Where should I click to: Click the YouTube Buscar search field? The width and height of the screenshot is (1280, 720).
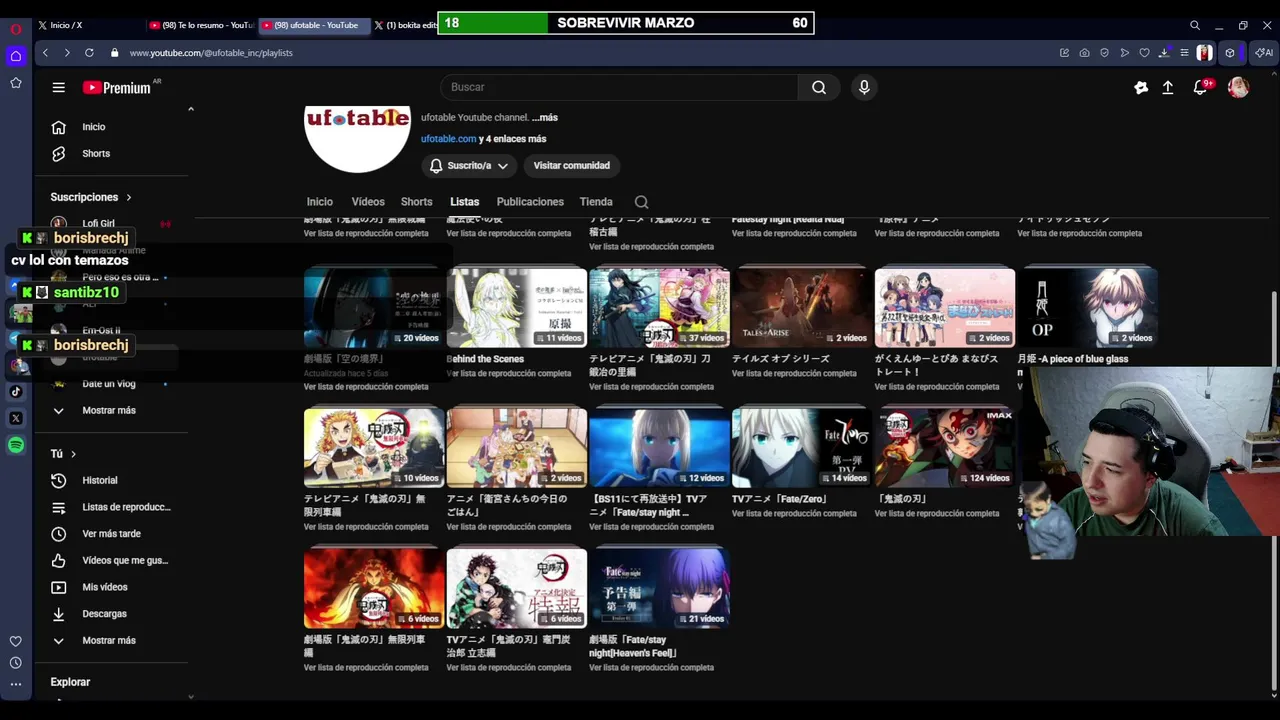click(x=620, y=87)
